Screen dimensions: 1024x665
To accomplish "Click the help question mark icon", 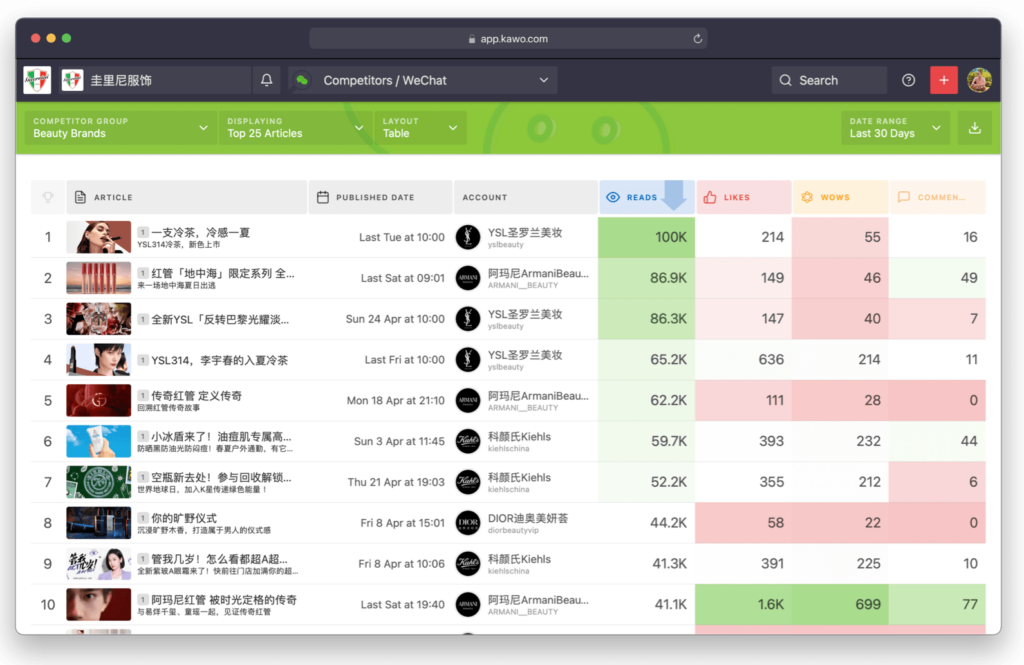I will pos(908,80).
